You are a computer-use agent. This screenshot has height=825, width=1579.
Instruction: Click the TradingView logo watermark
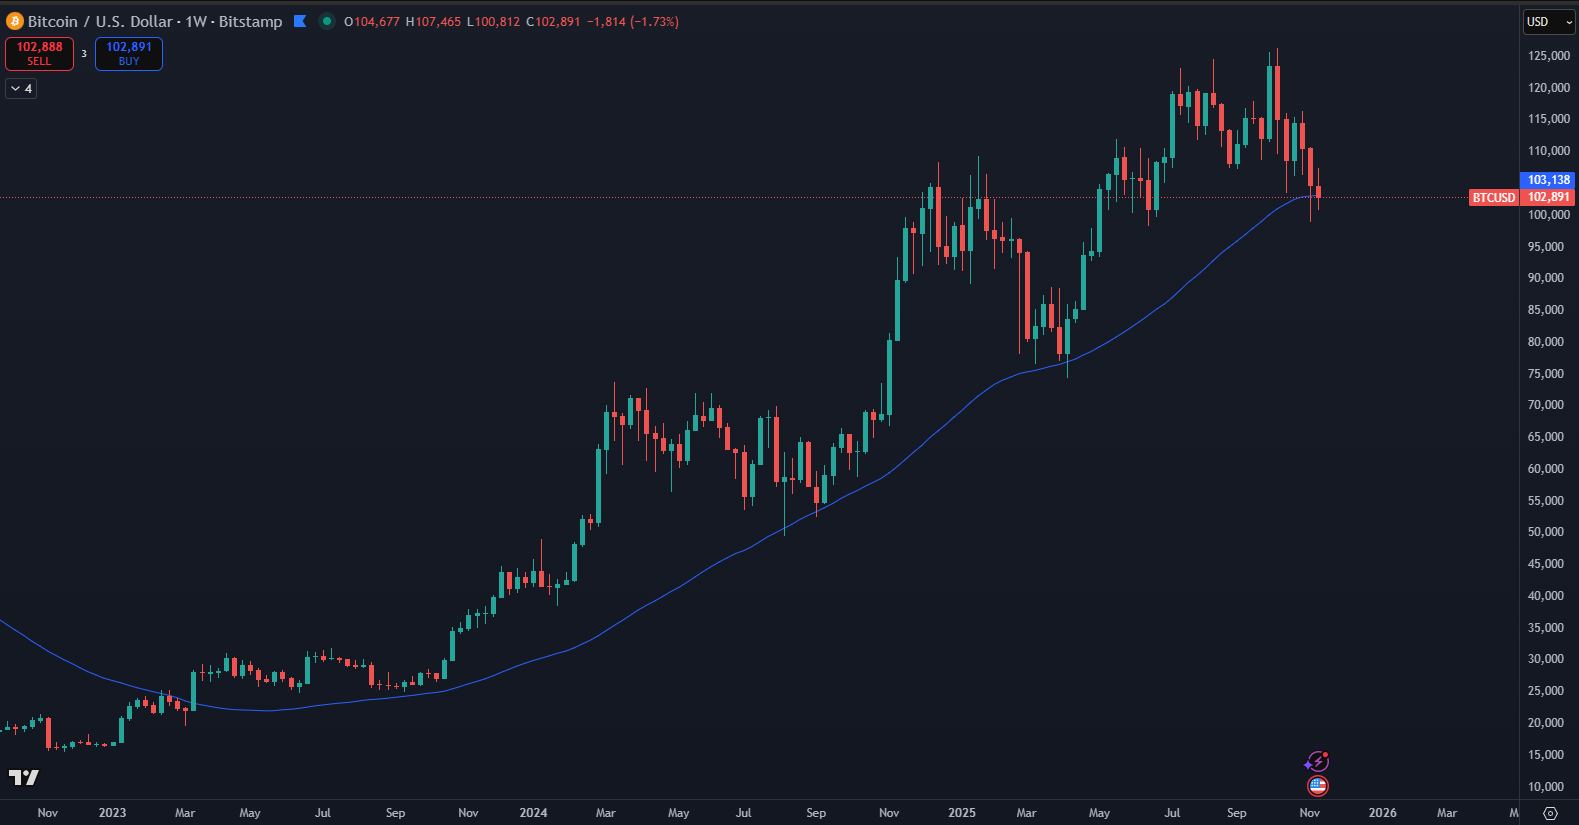click(24, 777)
